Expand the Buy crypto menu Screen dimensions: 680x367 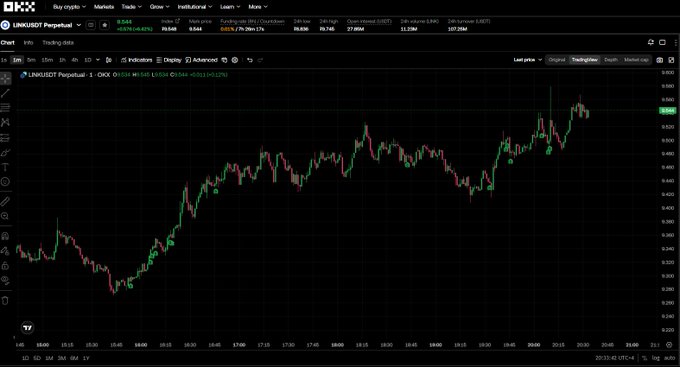[x=69, y=7]
